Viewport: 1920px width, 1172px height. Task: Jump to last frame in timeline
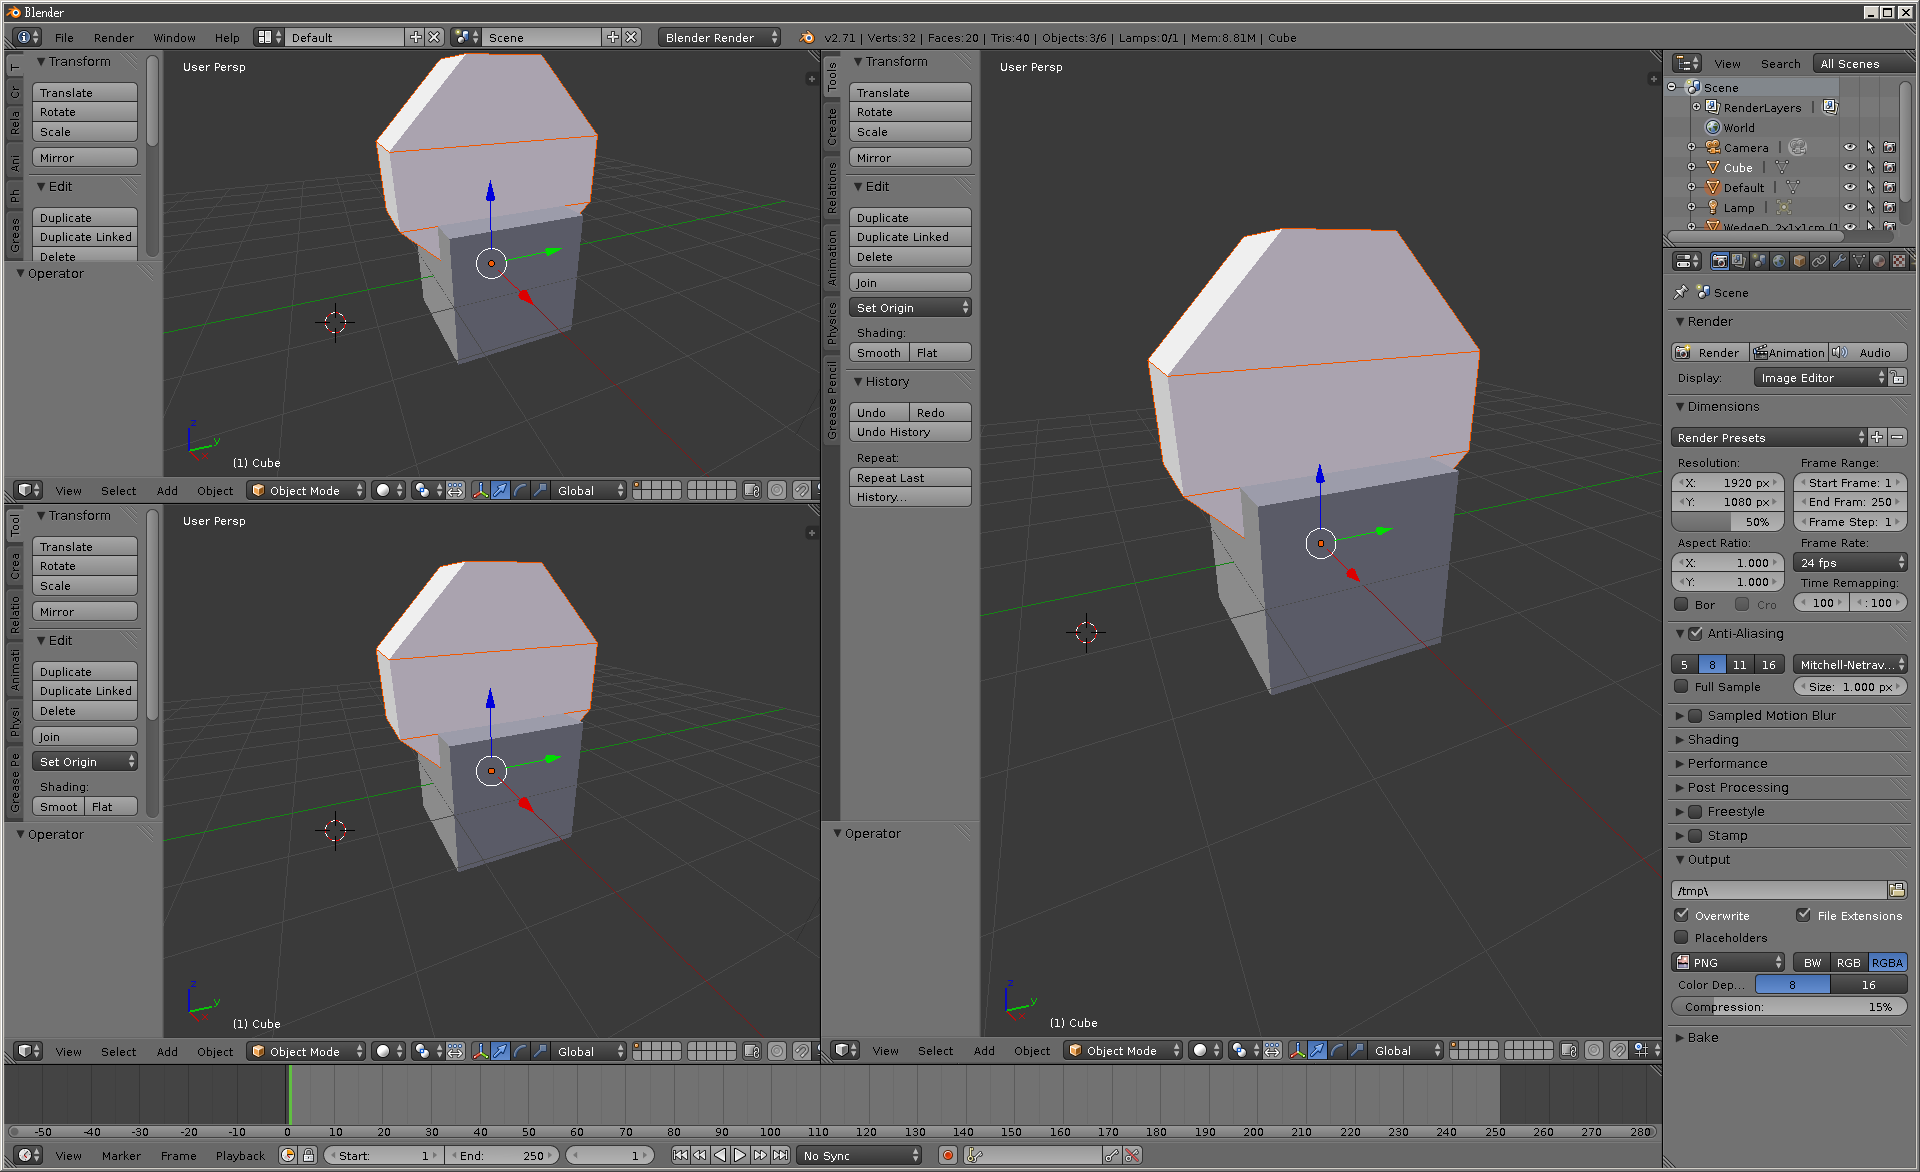[x=780, y=1155]
